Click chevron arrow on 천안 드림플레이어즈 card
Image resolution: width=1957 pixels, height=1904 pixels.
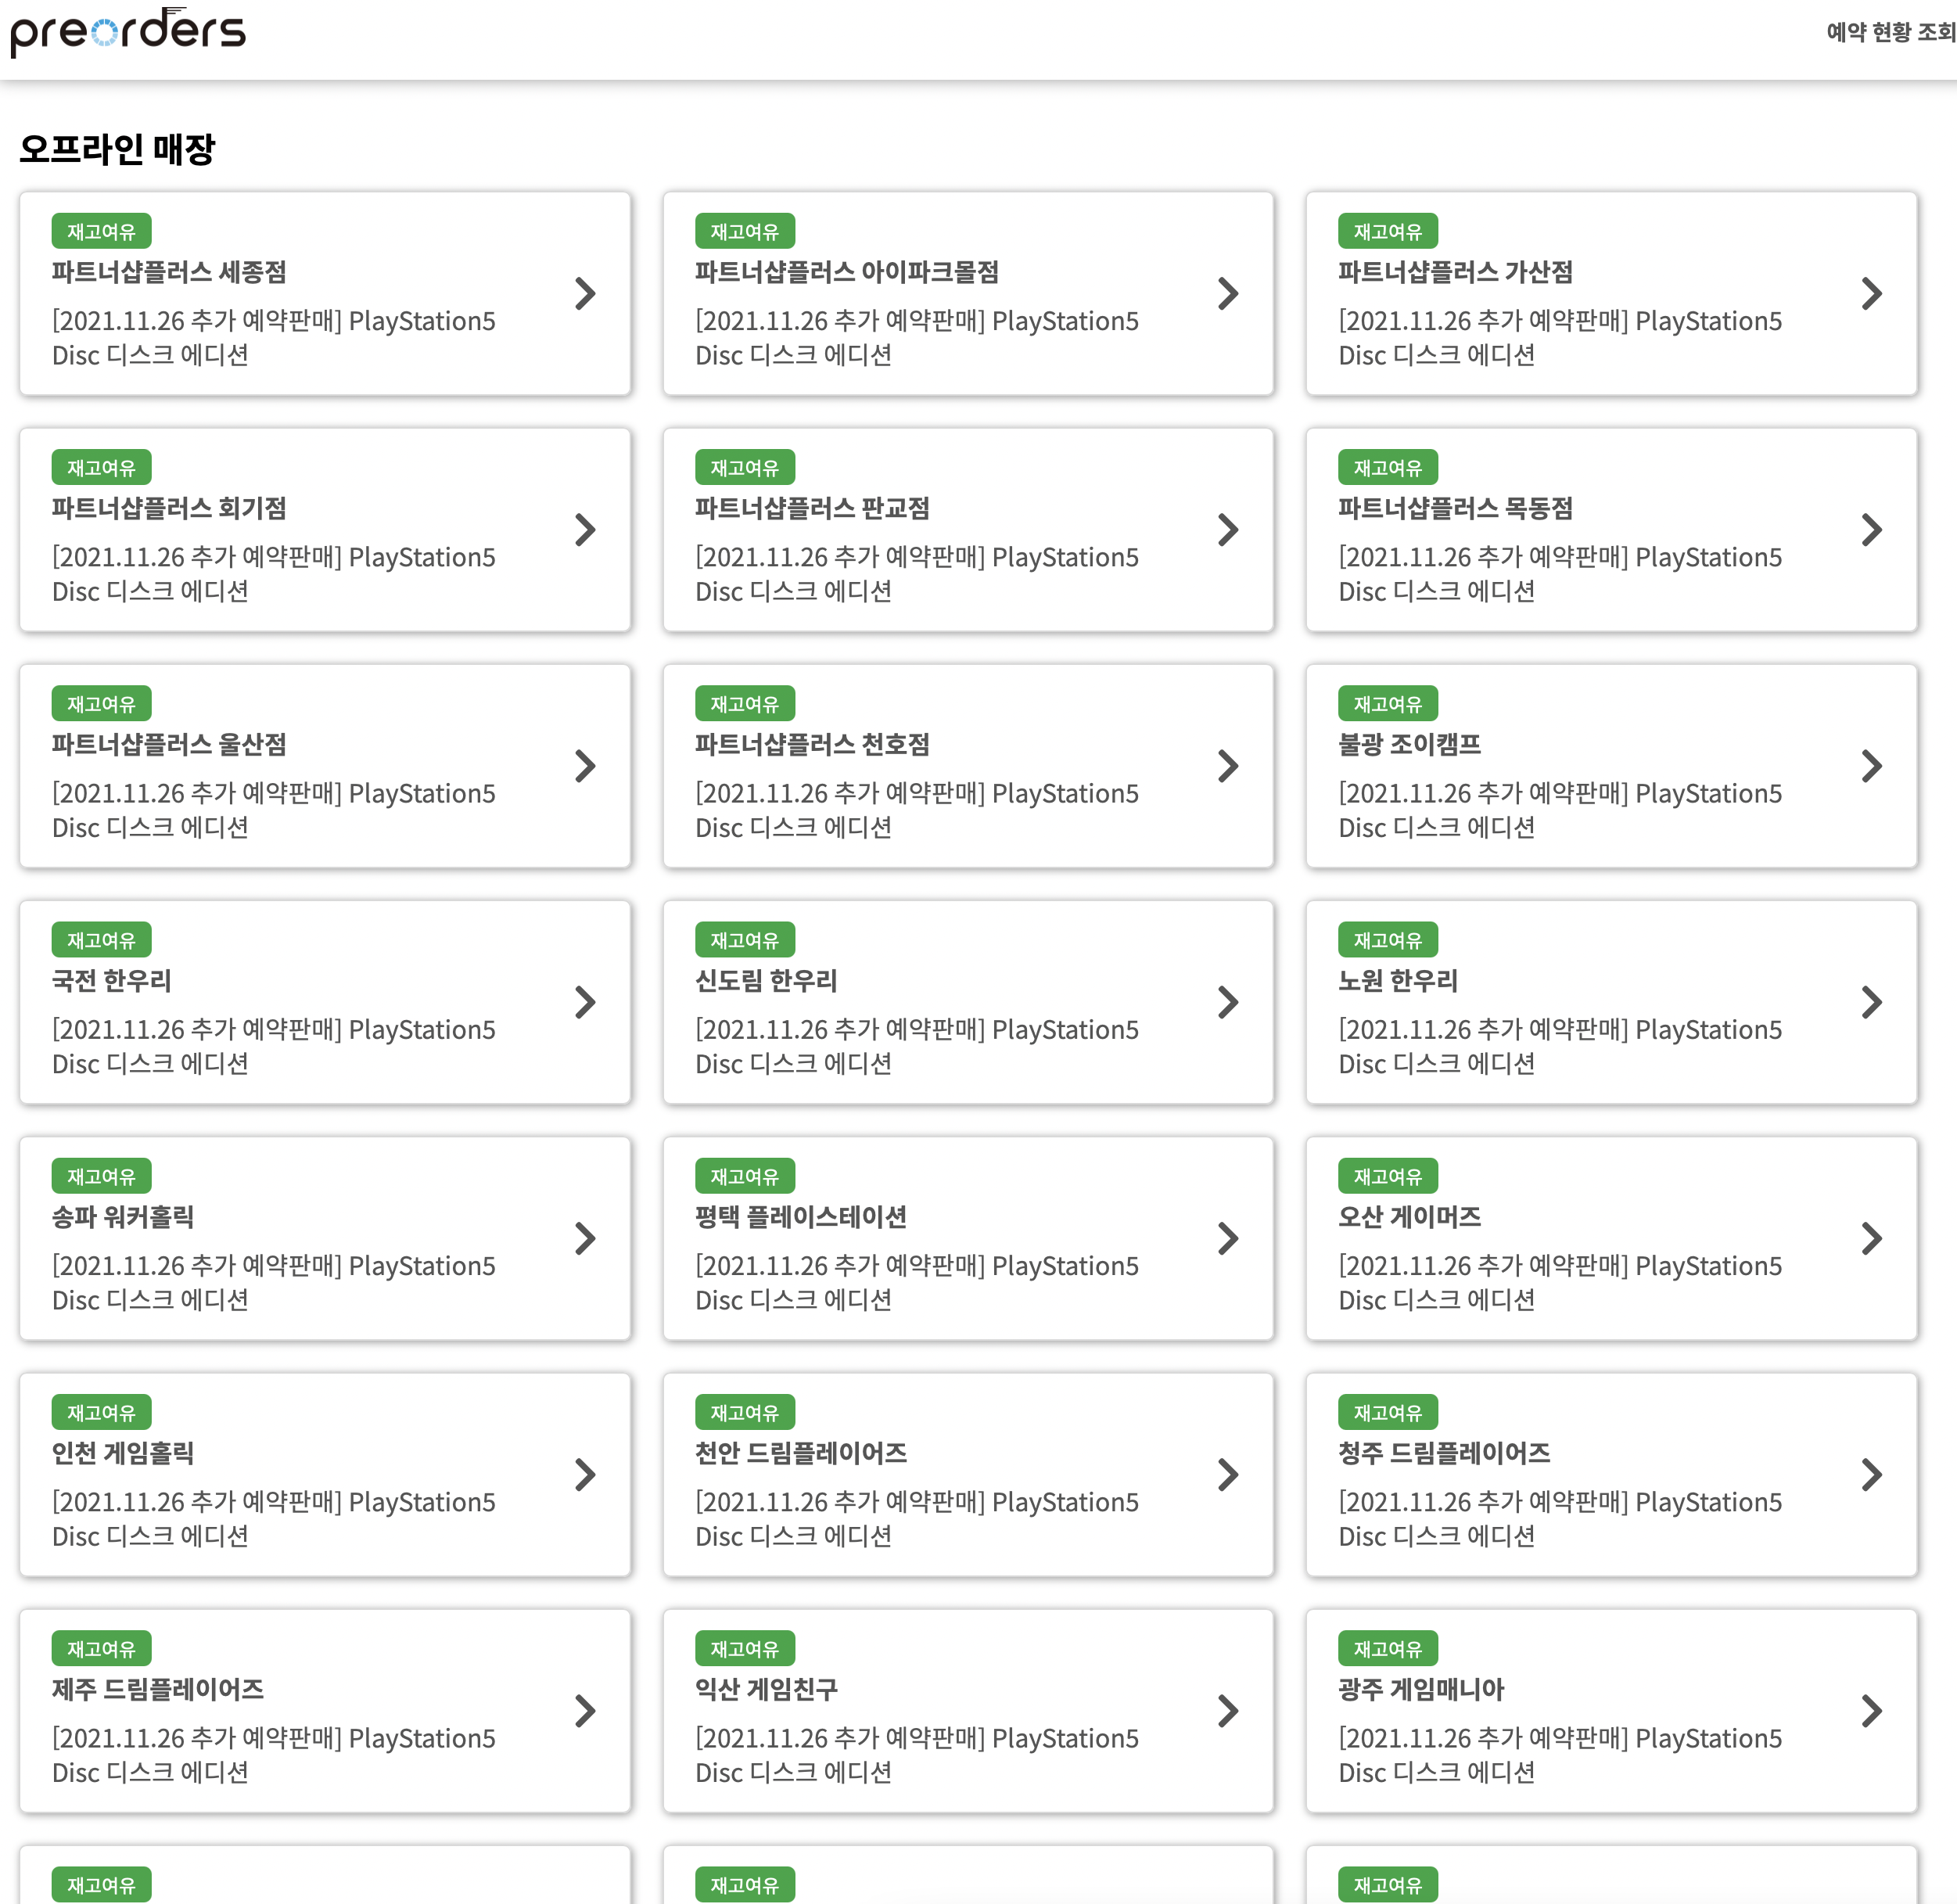point(1228,1474)
